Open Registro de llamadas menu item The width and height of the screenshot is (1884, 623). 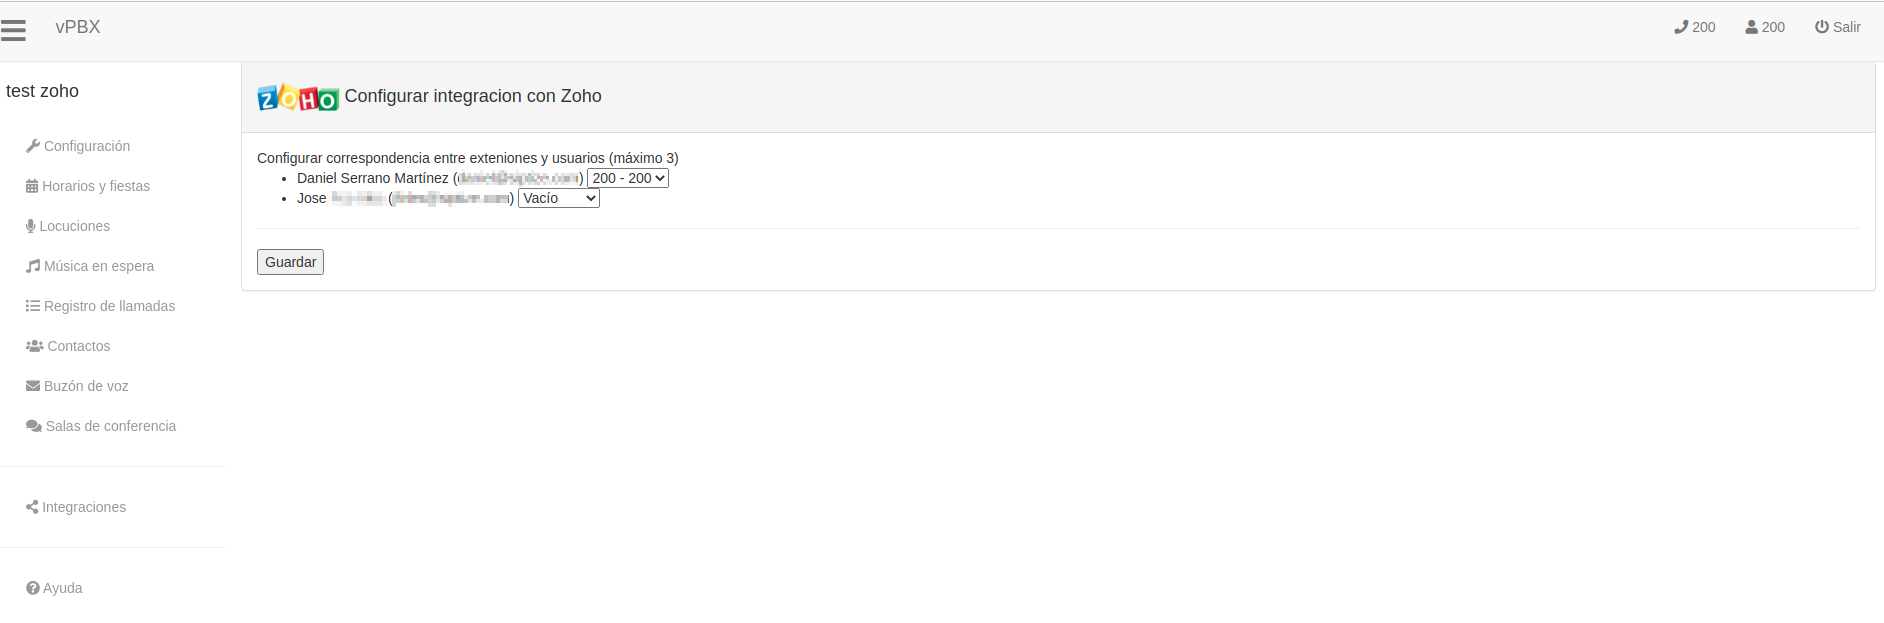click(x=101, y=306)
